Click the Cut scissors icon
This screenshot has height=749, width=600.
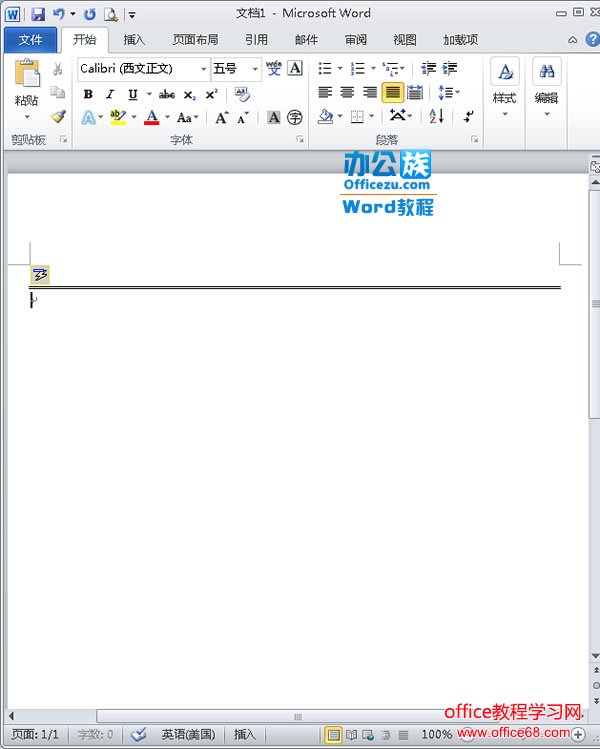click(58, 69)
